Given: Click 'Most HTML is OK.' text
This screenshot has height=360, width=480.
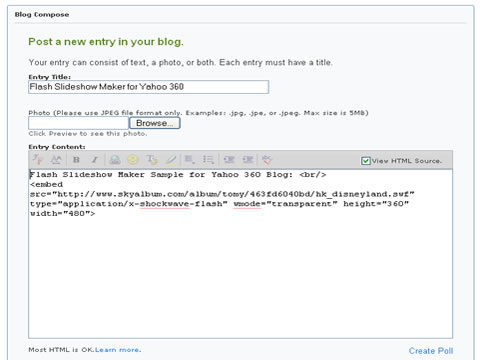Looking at the screenshot, I should 62,350.
